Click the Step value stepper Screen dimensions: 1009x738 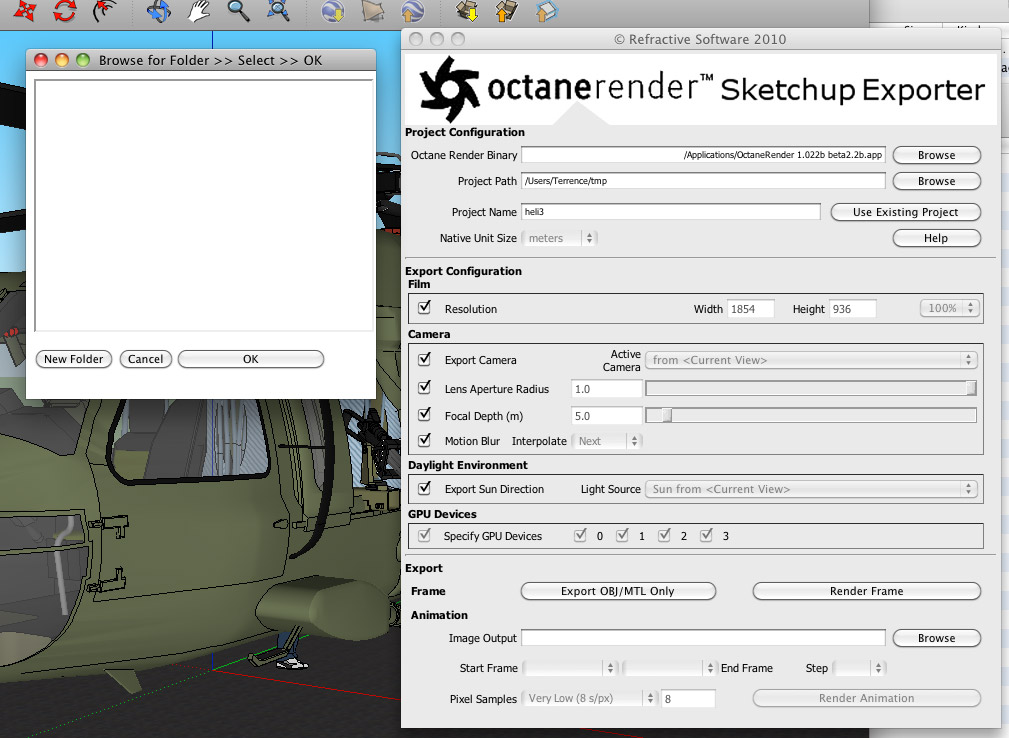coord(878,668)
